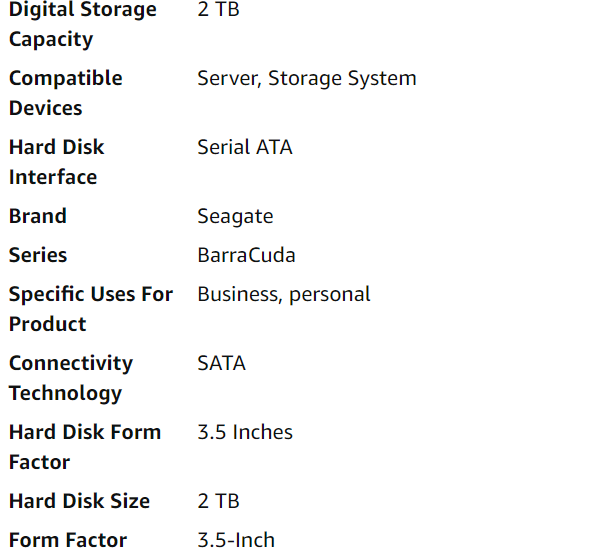
Task: Click the Form Factor label
Action: click(x=68, y=540)
